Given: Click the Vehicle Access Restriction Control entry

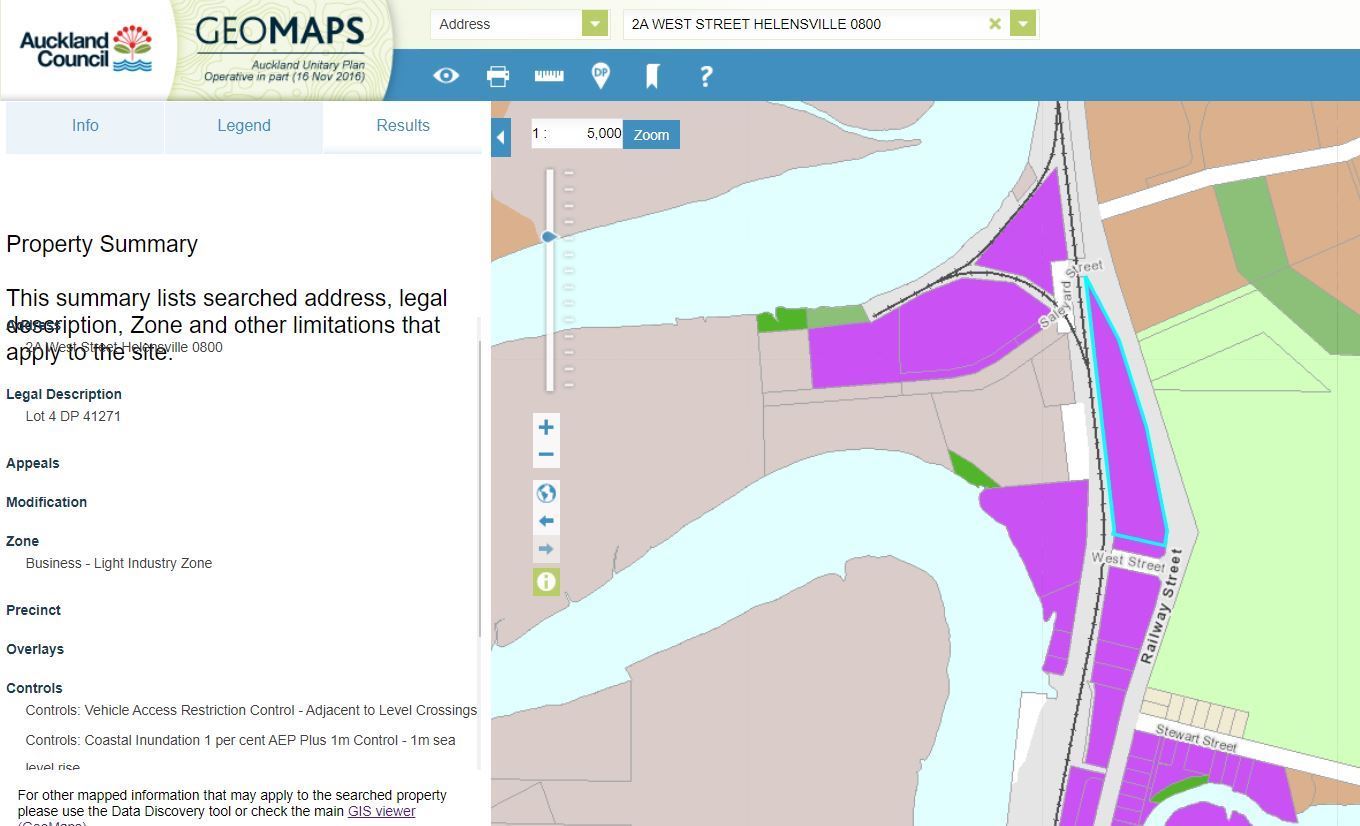Looking at the screenshot, I should tap(251, 710).
